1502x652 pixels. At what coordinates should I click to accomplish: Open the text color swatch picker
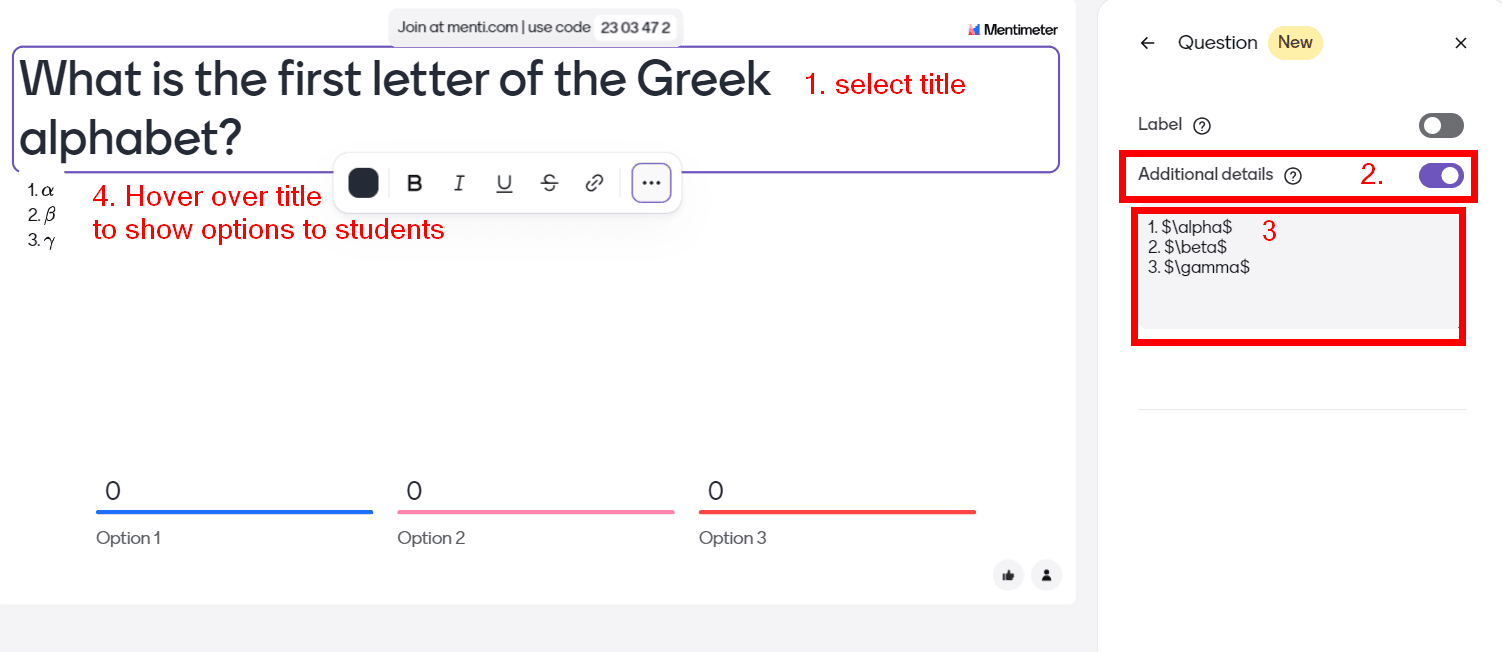(363, 182)
